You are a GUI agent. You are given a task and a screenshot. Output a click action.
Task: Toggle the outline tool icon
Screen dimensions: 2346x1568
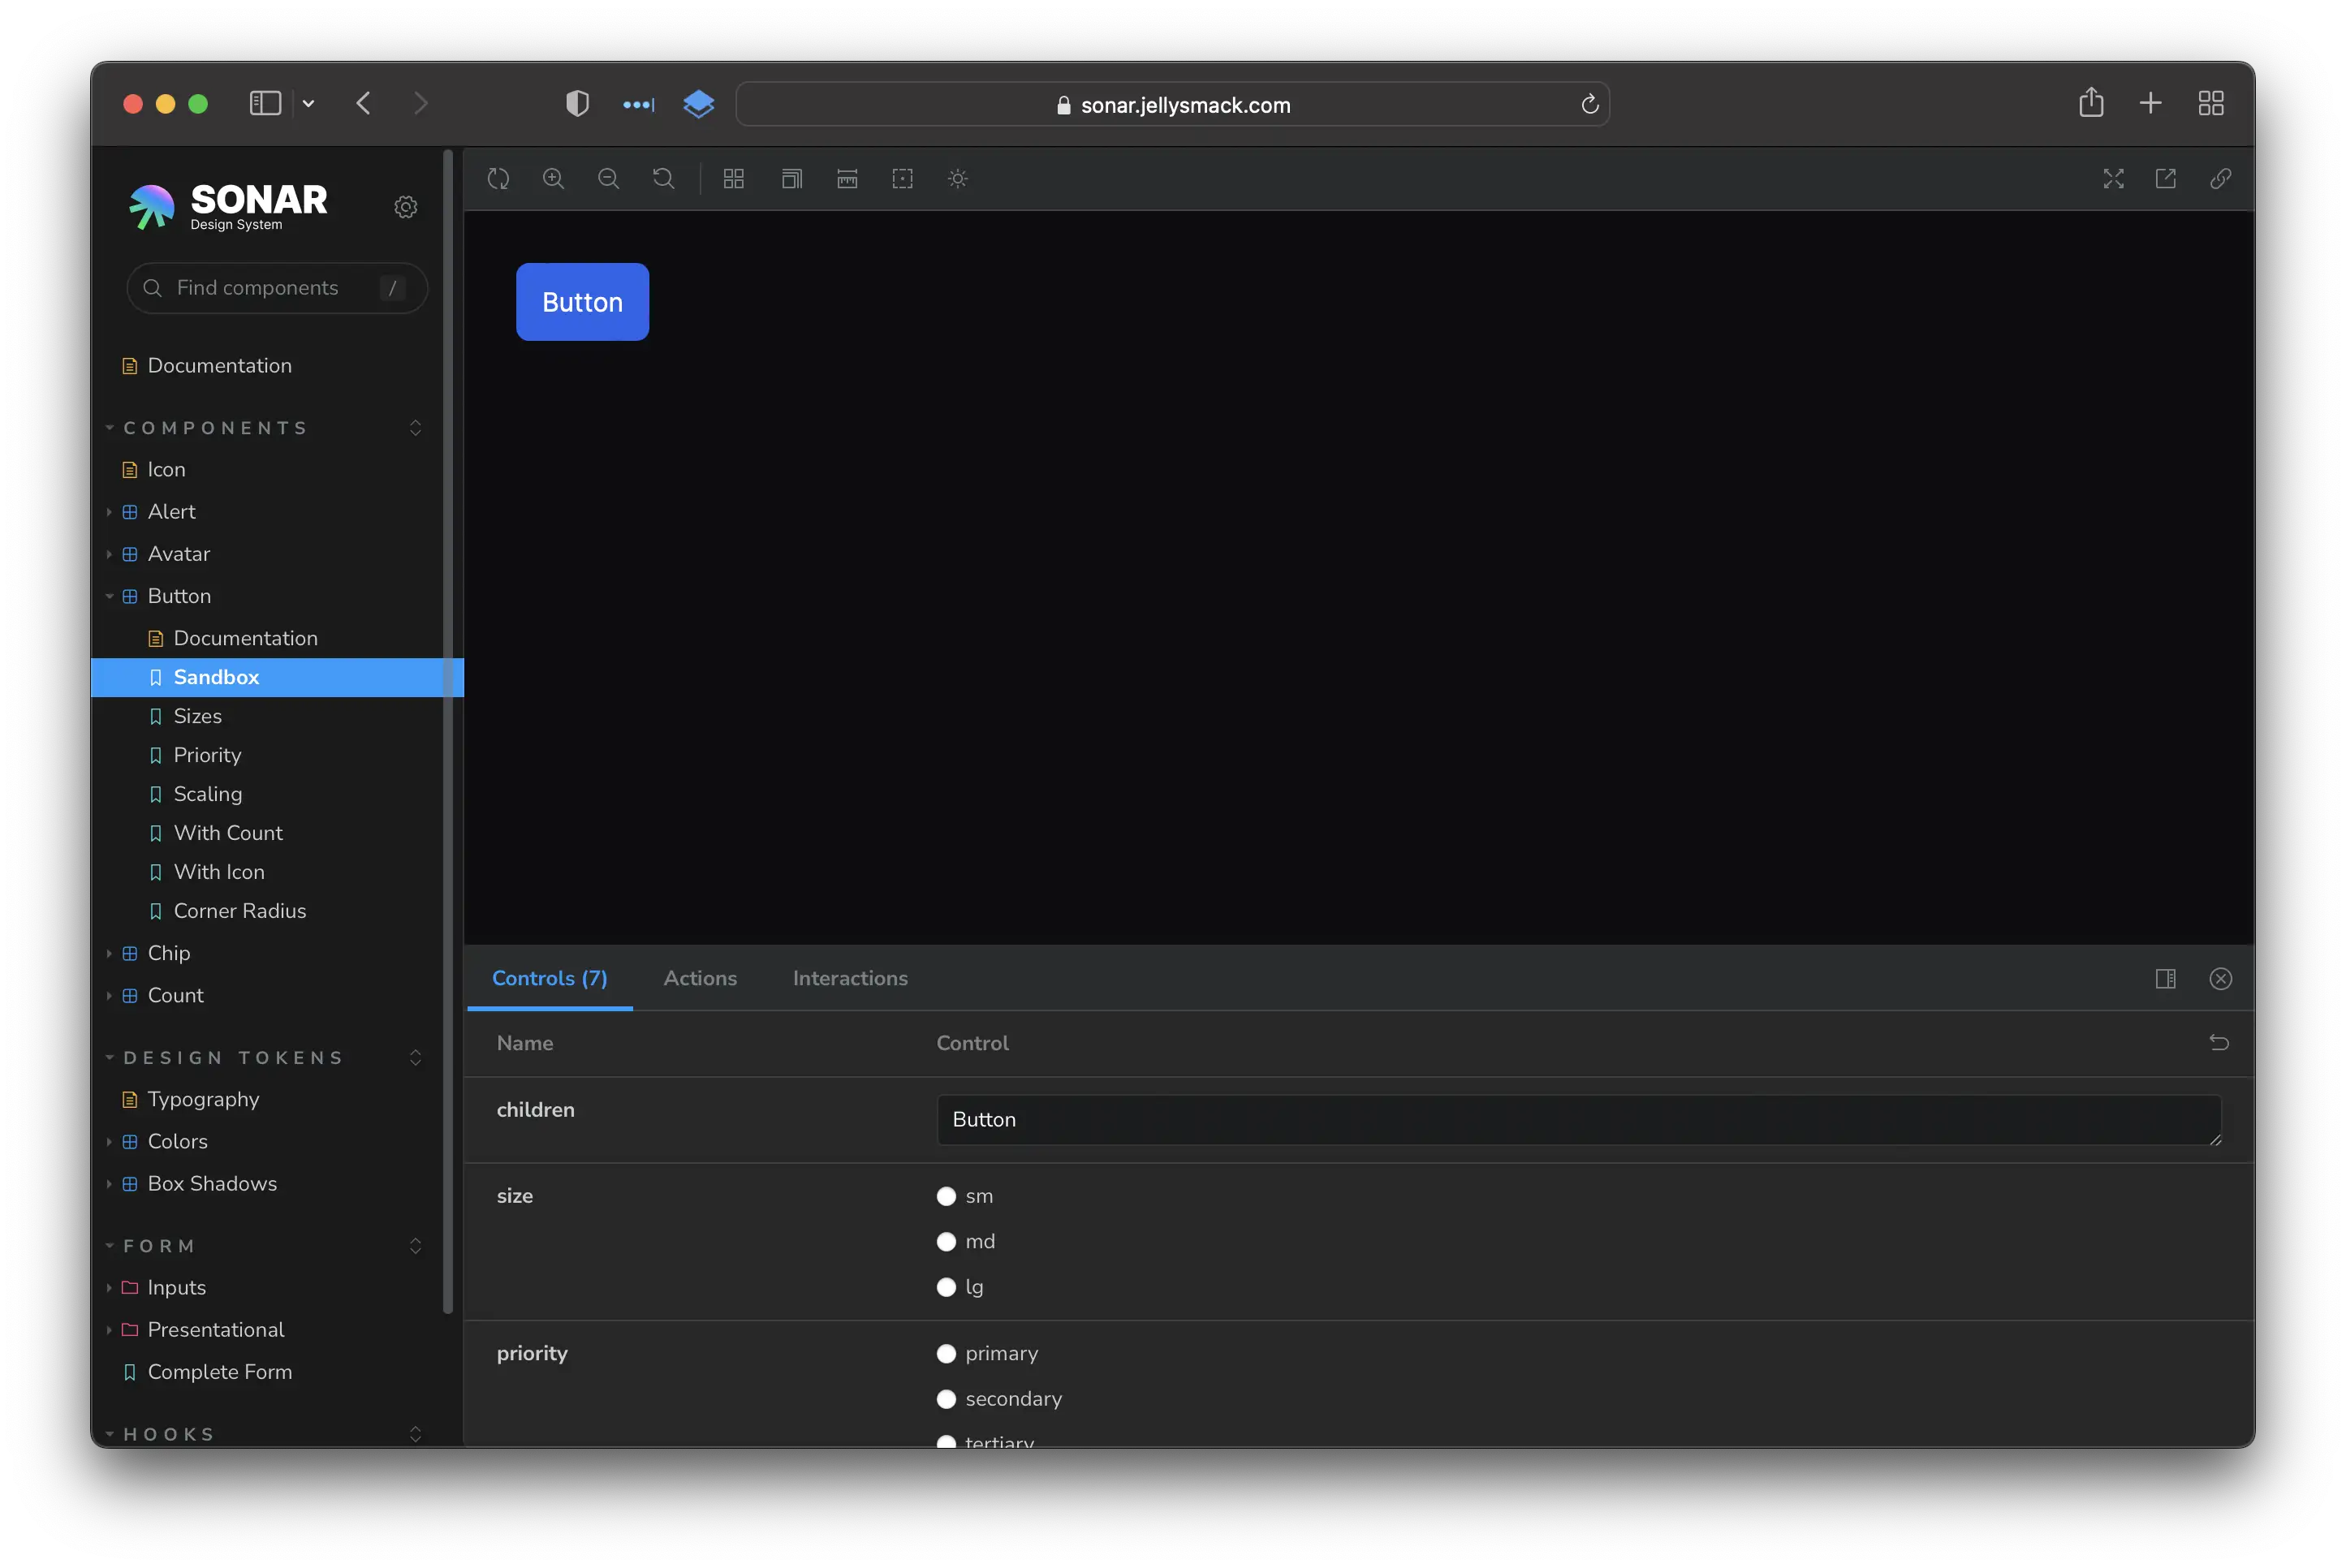coord(902,179)
